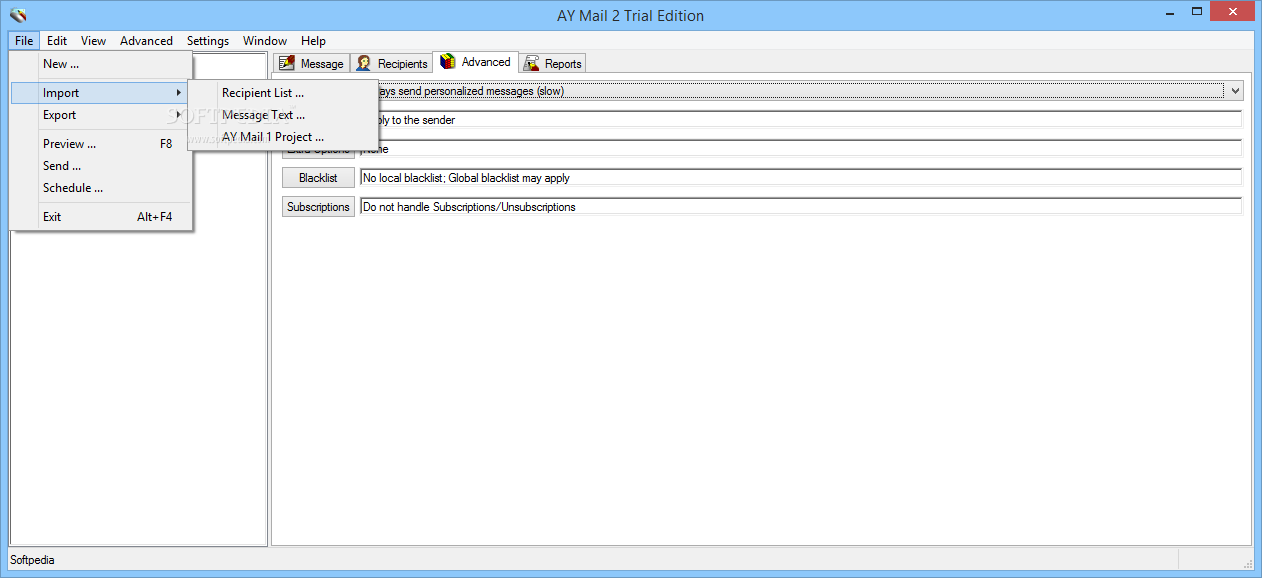Viewport: 1262px width, 578px height.
Task: Expand the Export submenu entry
Action: (x=101, y=115)
